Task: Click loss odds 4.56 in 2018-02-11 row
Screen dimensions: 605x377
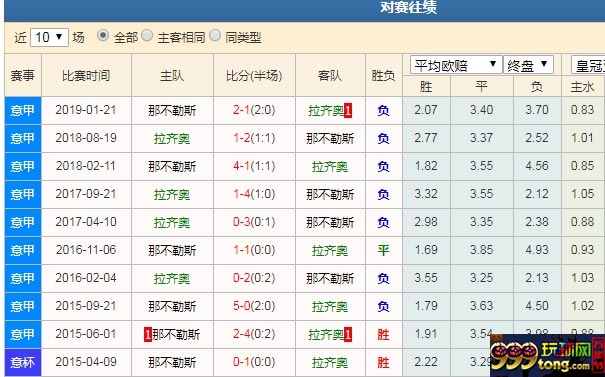Action: point(537,166)
